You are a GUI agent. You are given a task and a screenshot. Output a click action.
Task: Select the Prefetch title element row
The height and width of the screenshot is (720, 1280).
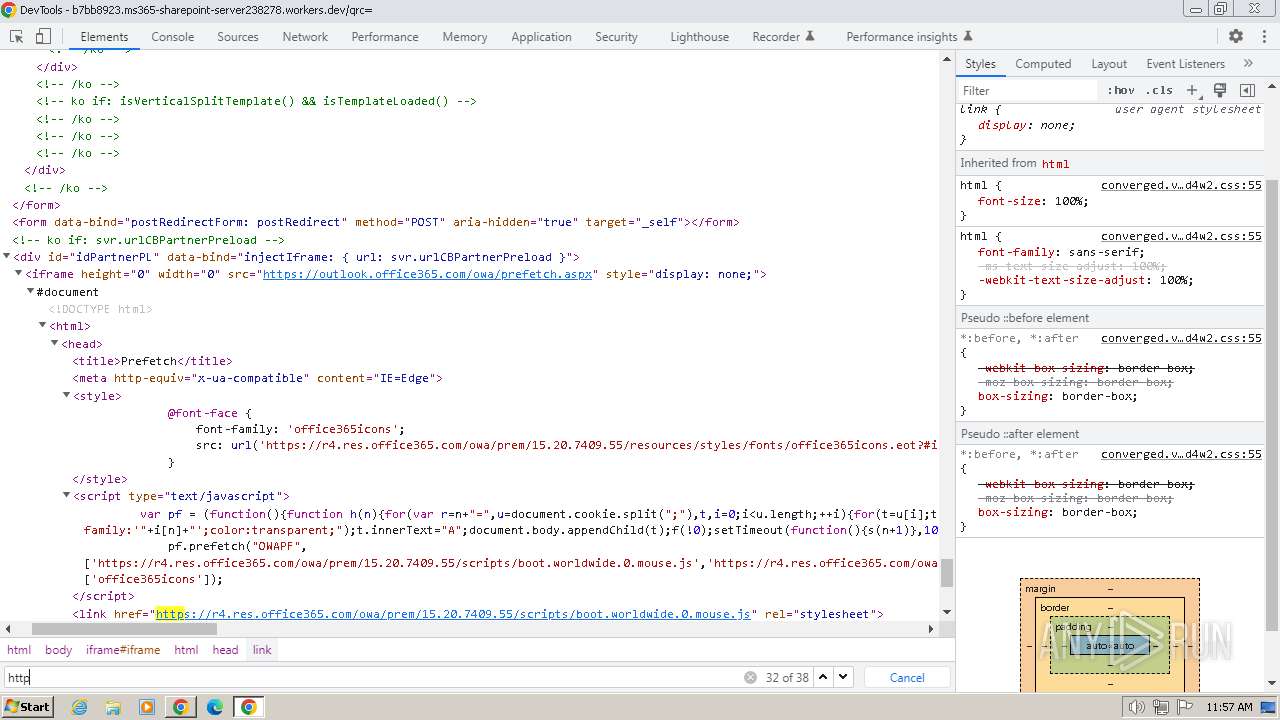tap(152, 361)
